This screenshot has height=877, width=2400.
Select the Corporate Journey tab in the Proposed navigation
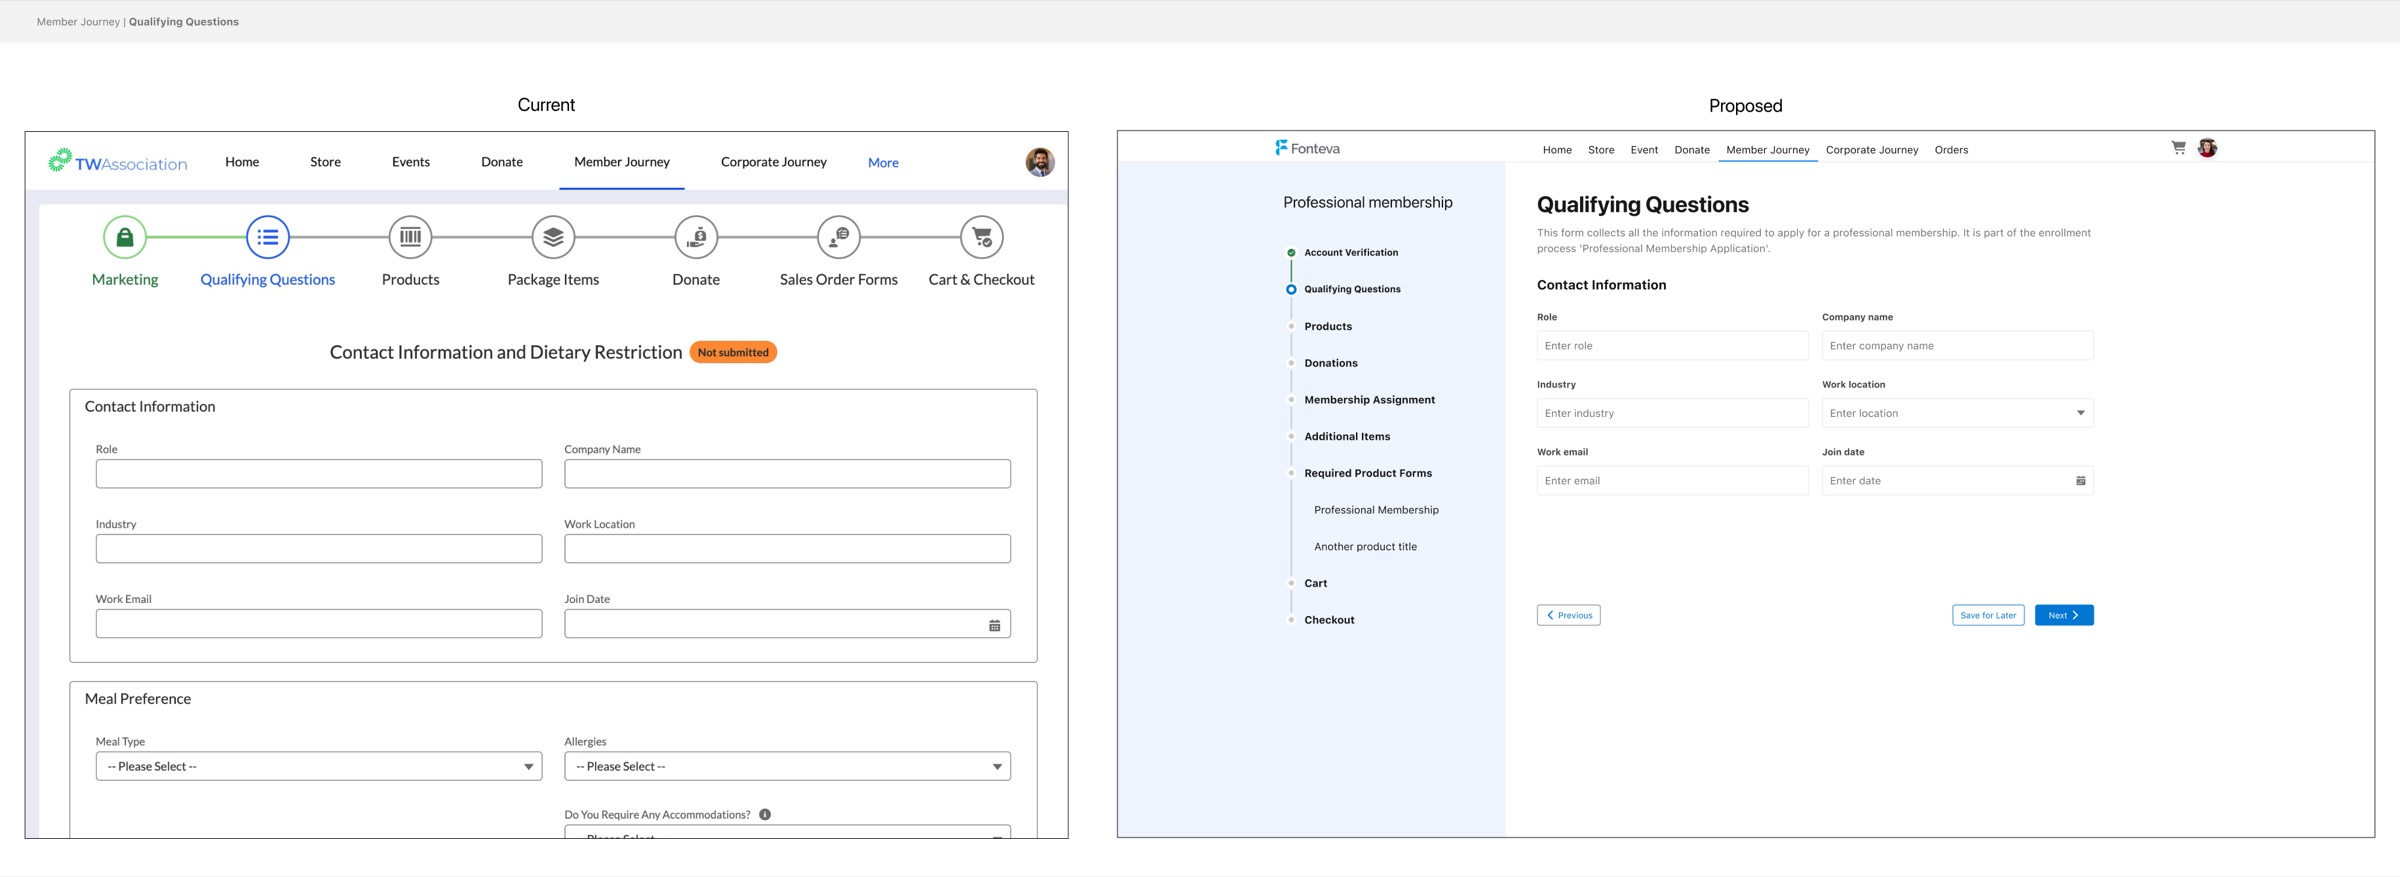click(x=1872, y=150)
